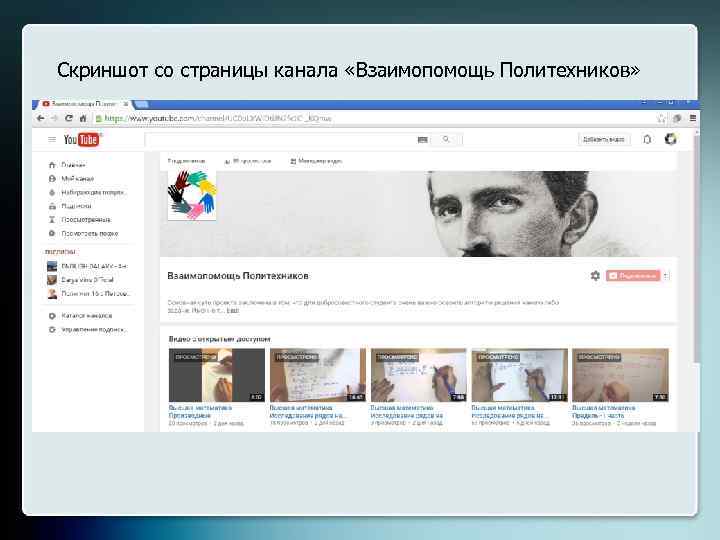Open dropdown next to subscribe button
The height and width of the screenshot is (540, 720).
click(666, 276)
